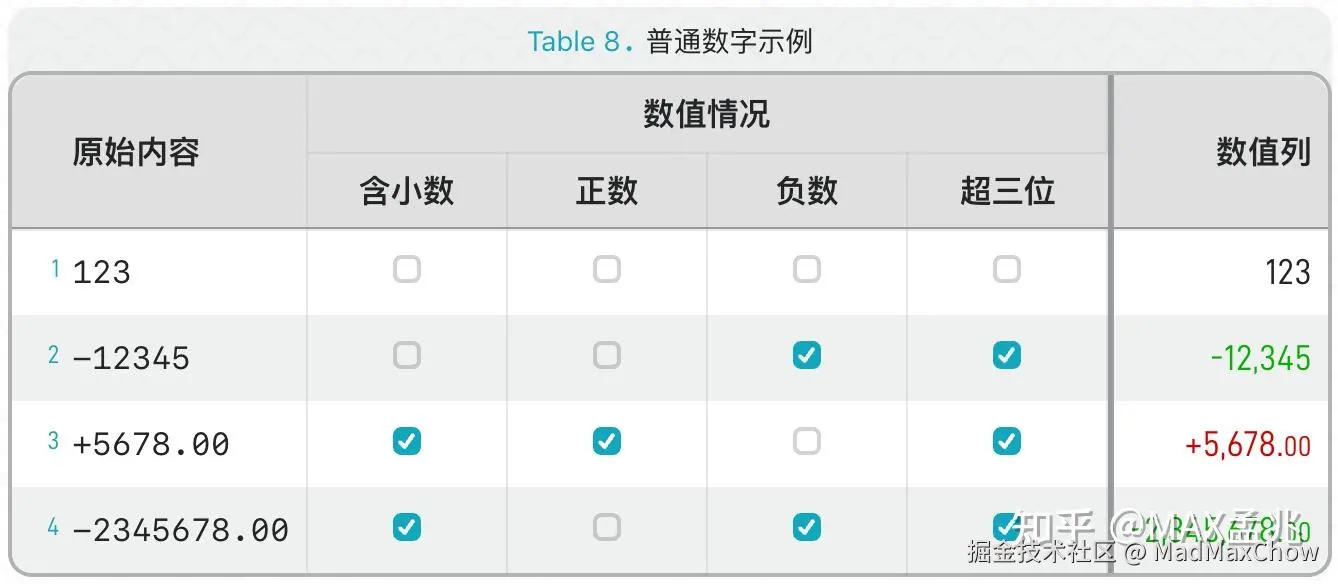Viewport: 1338px width, 584px height.
Task: Check 正数 box in row 123
Action: tap(606, 269)
